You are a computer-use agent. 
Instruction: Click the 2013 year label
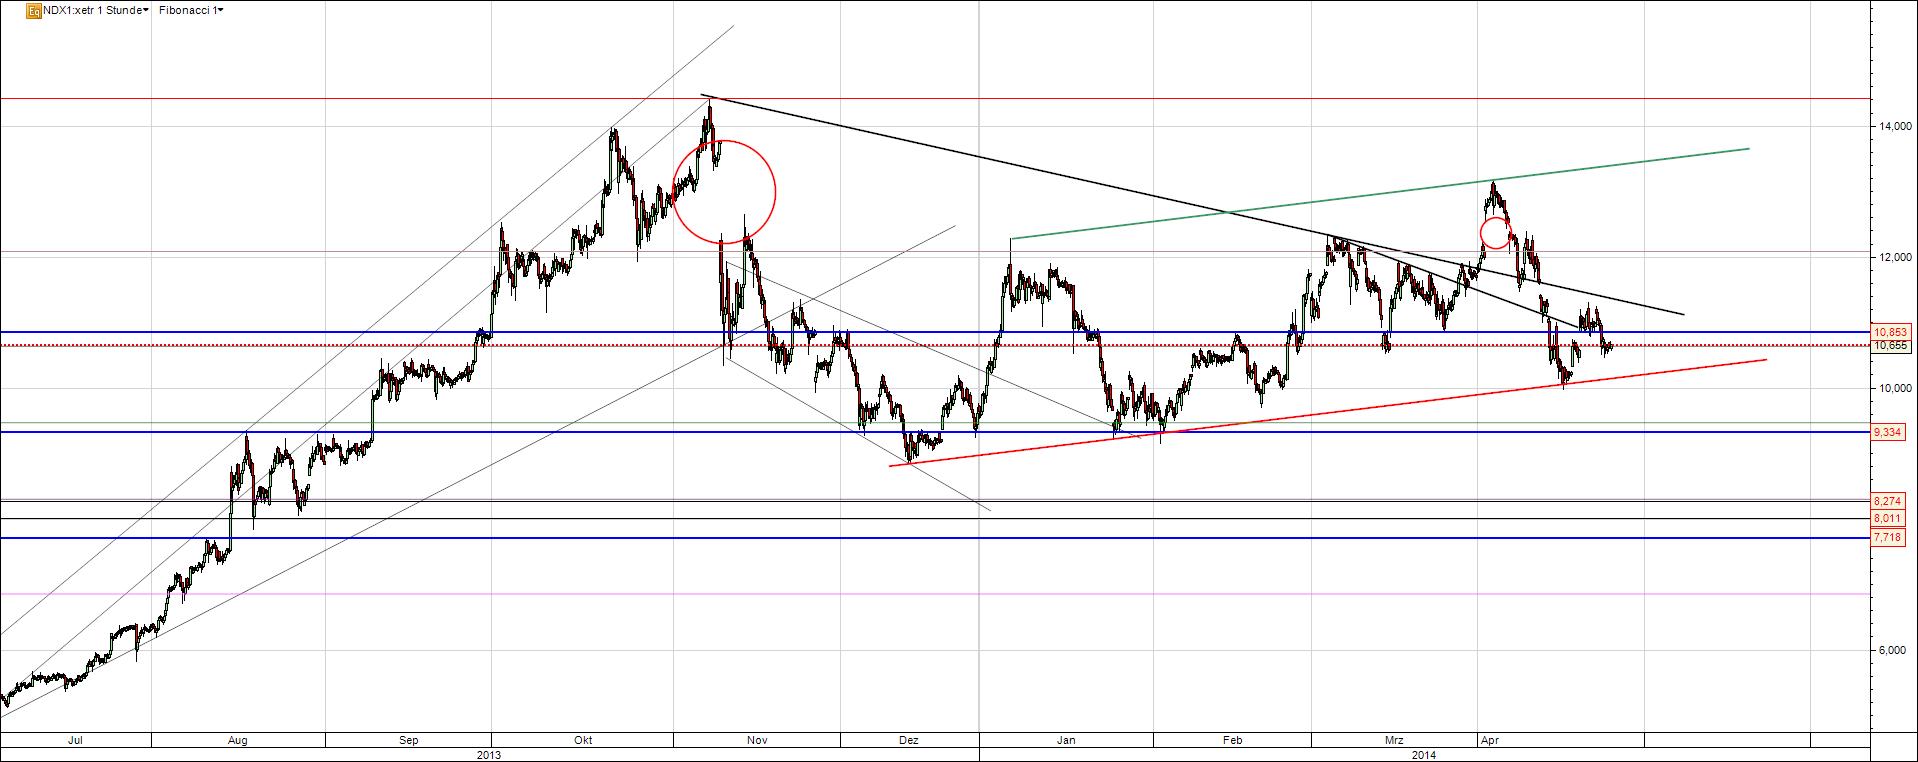tap(489, 755)
